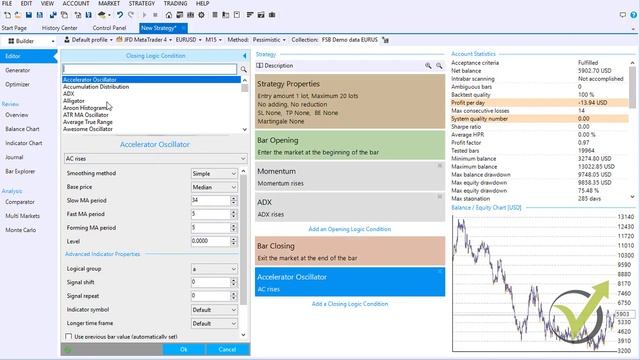Open the JFD MetaTrader 4 data source dropdown

[x=144, y=40]
